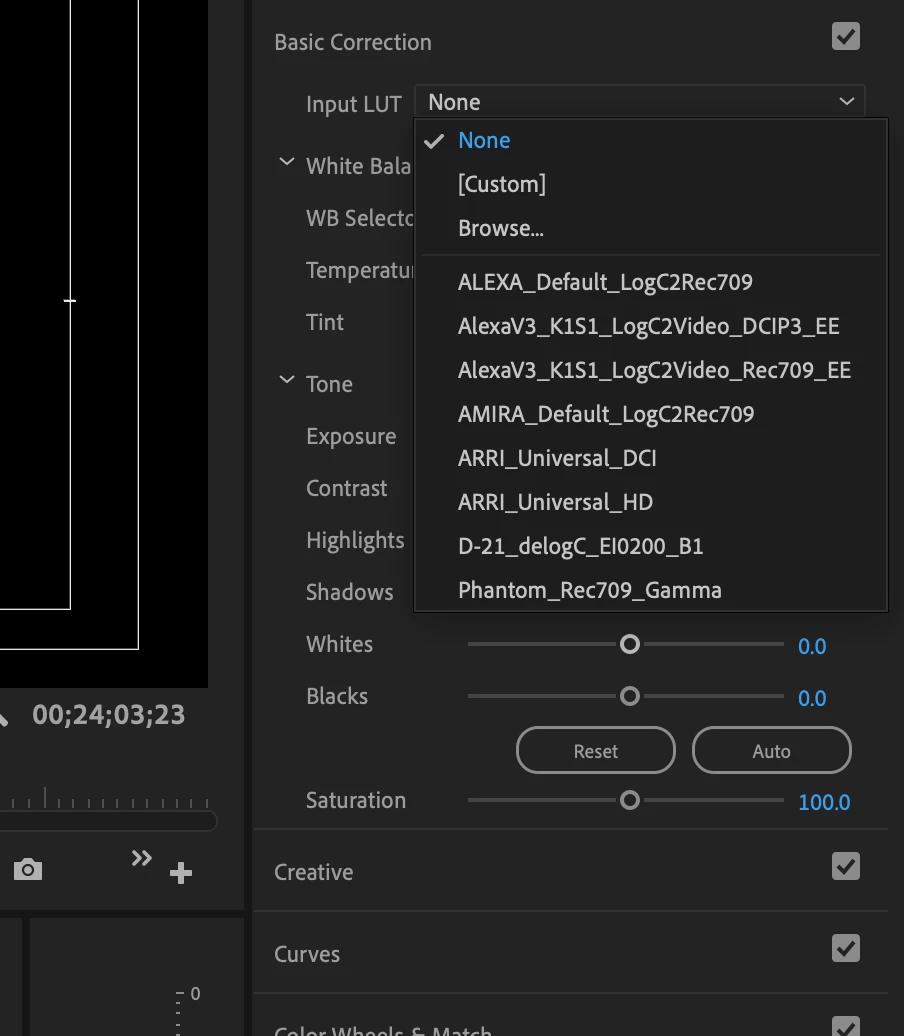Click the Contrast label

346,488
